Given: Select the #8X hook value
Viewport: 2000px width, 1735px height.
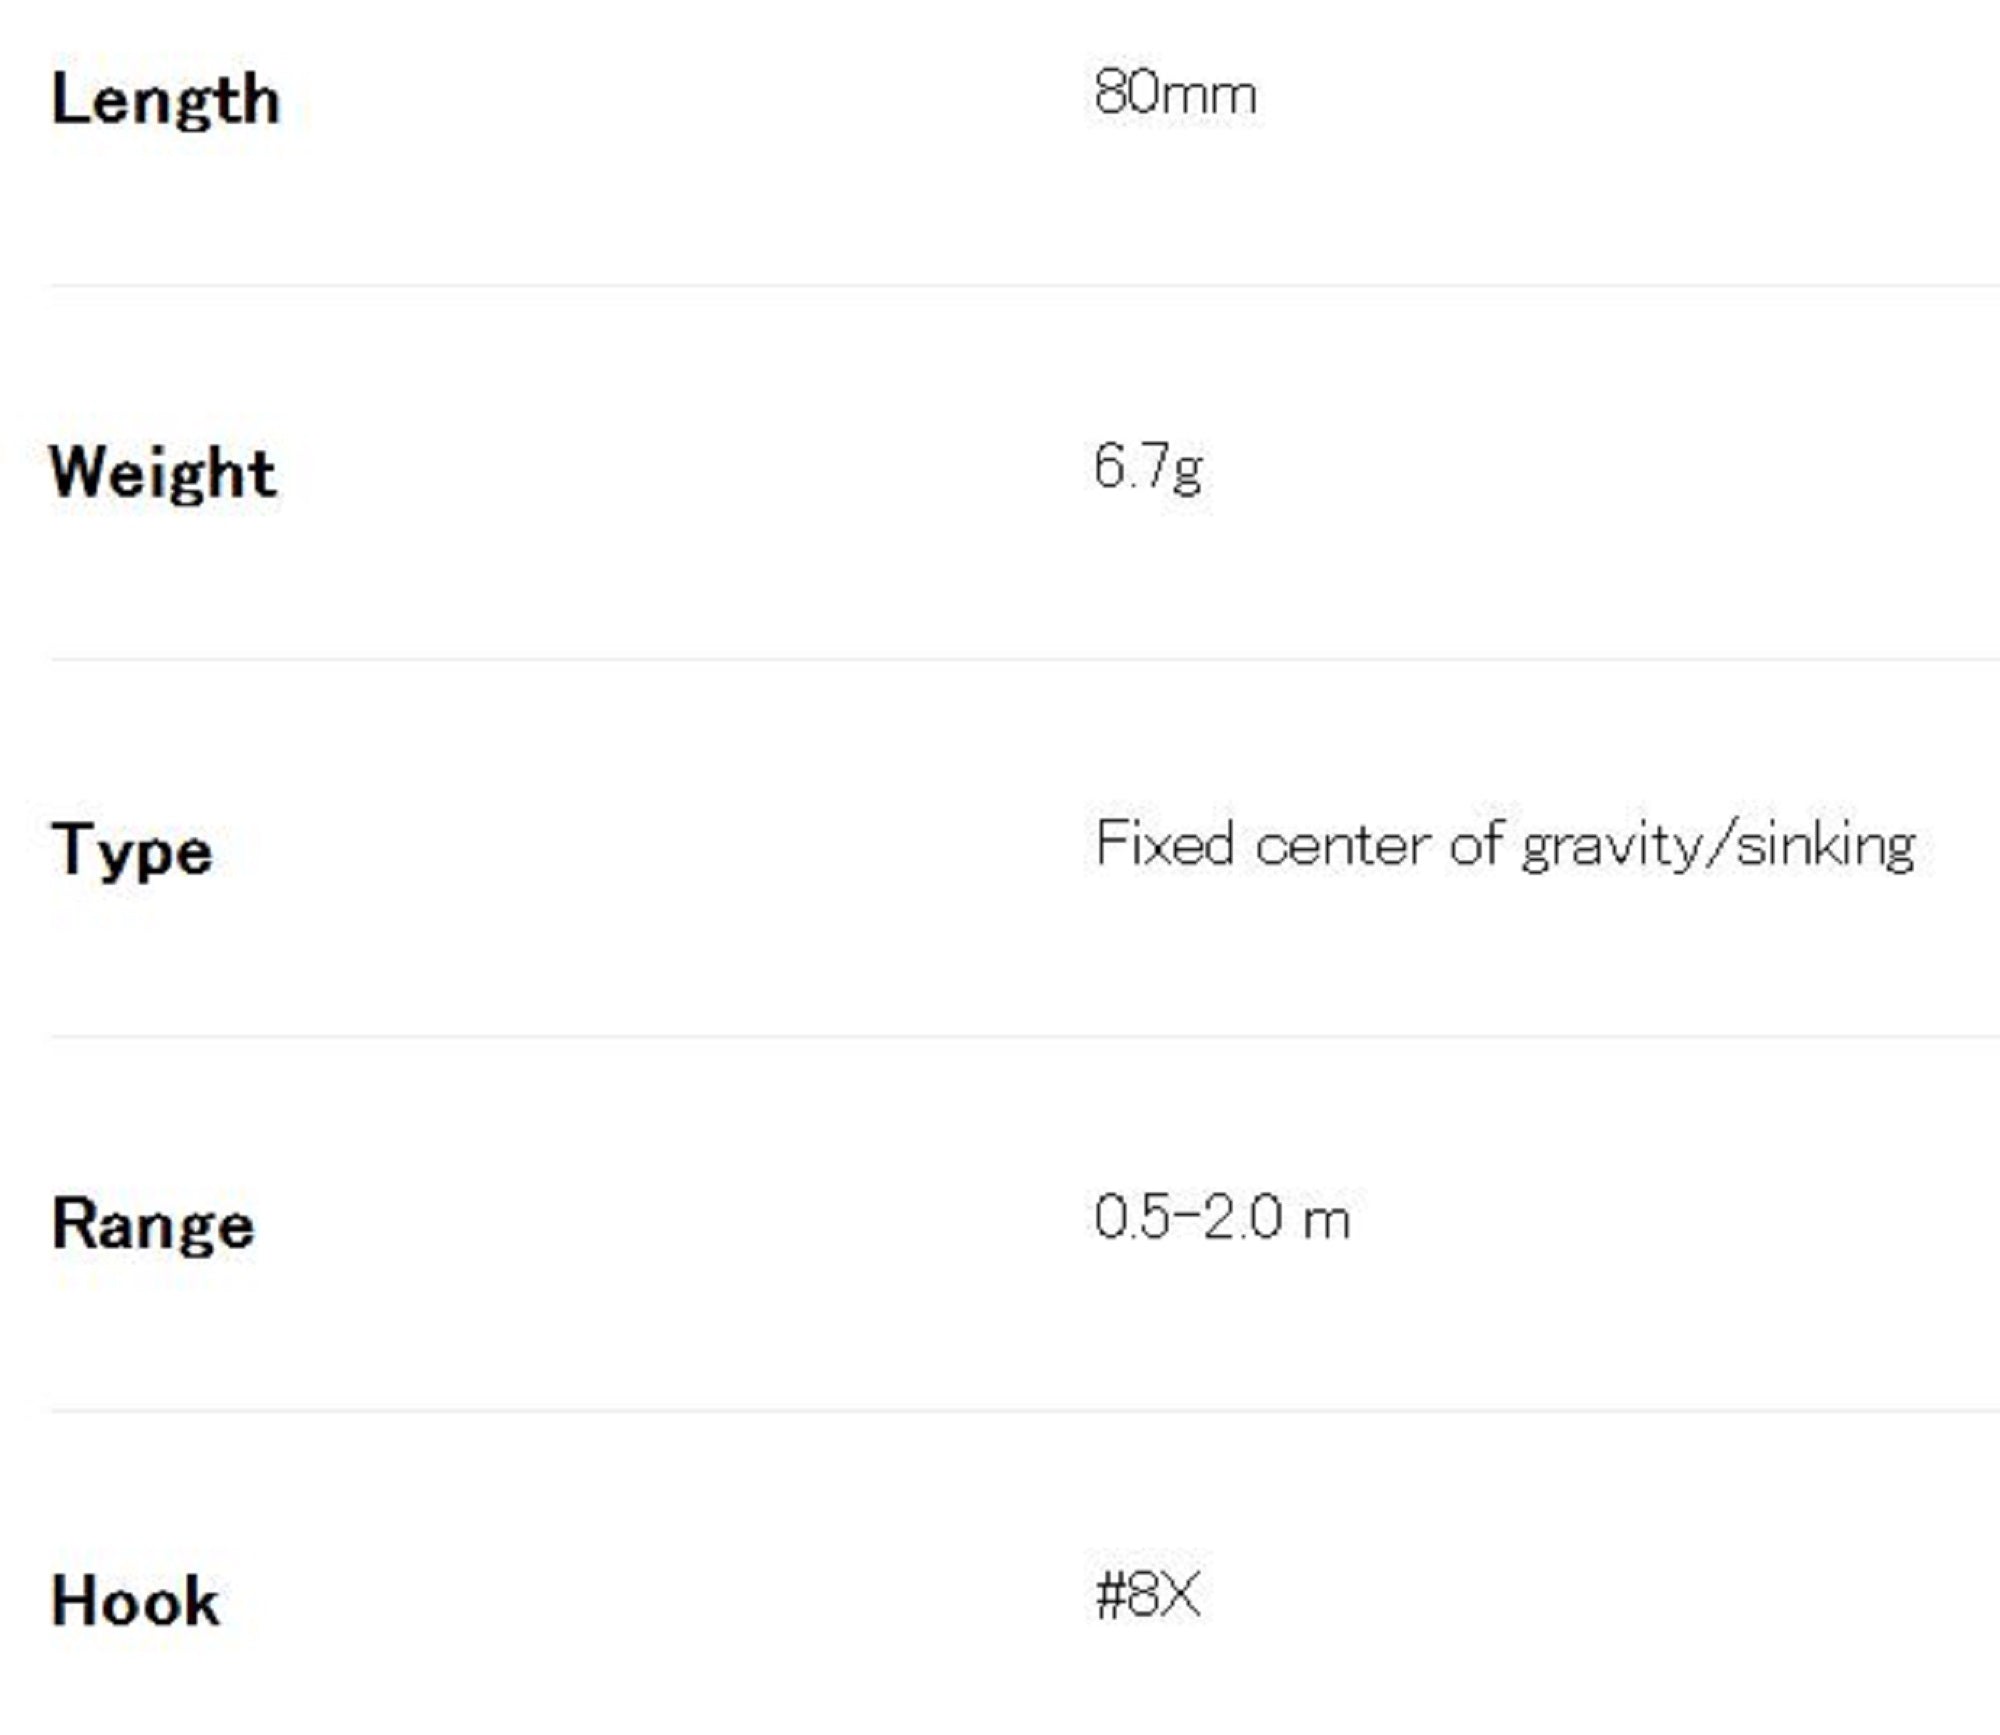Looking at the screenshot, I should click(x=1147, y=1594).
